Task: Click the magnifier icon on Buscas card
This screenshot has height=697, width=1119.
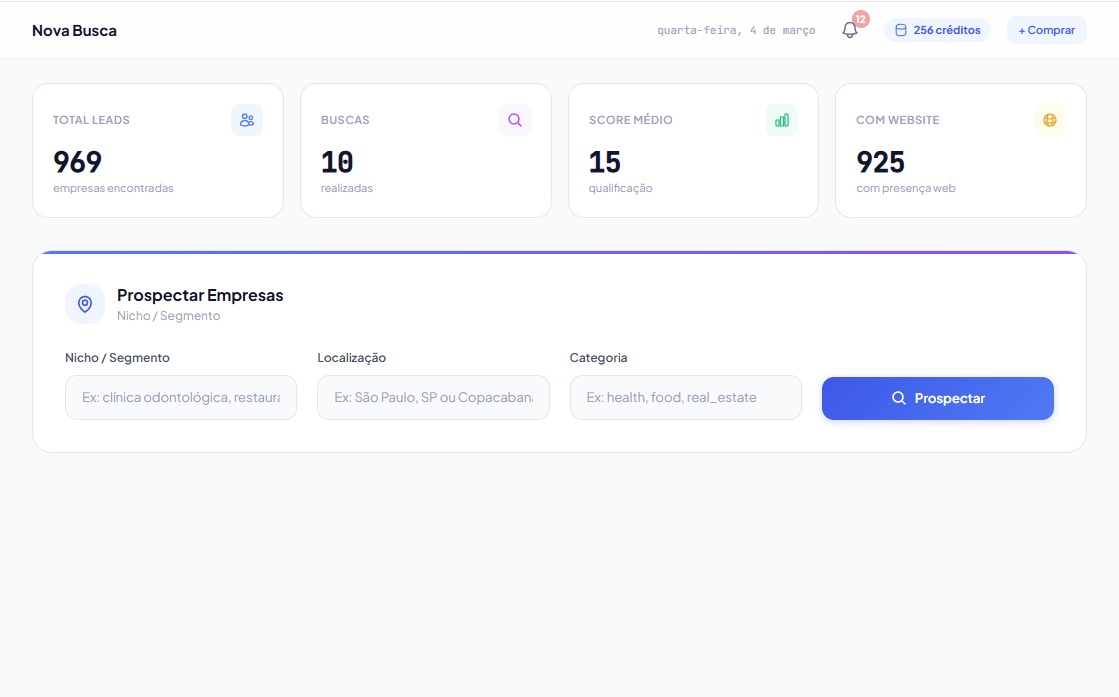Action: click(x=515, y=120)
